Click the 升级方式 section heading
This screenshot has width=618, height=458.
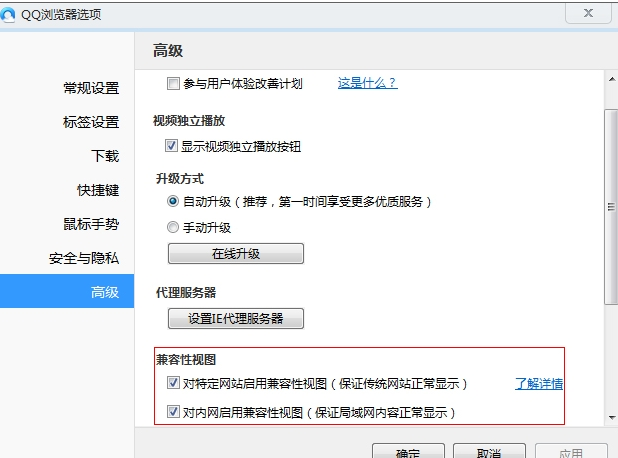pyautogui.click(x=180, y=179)
